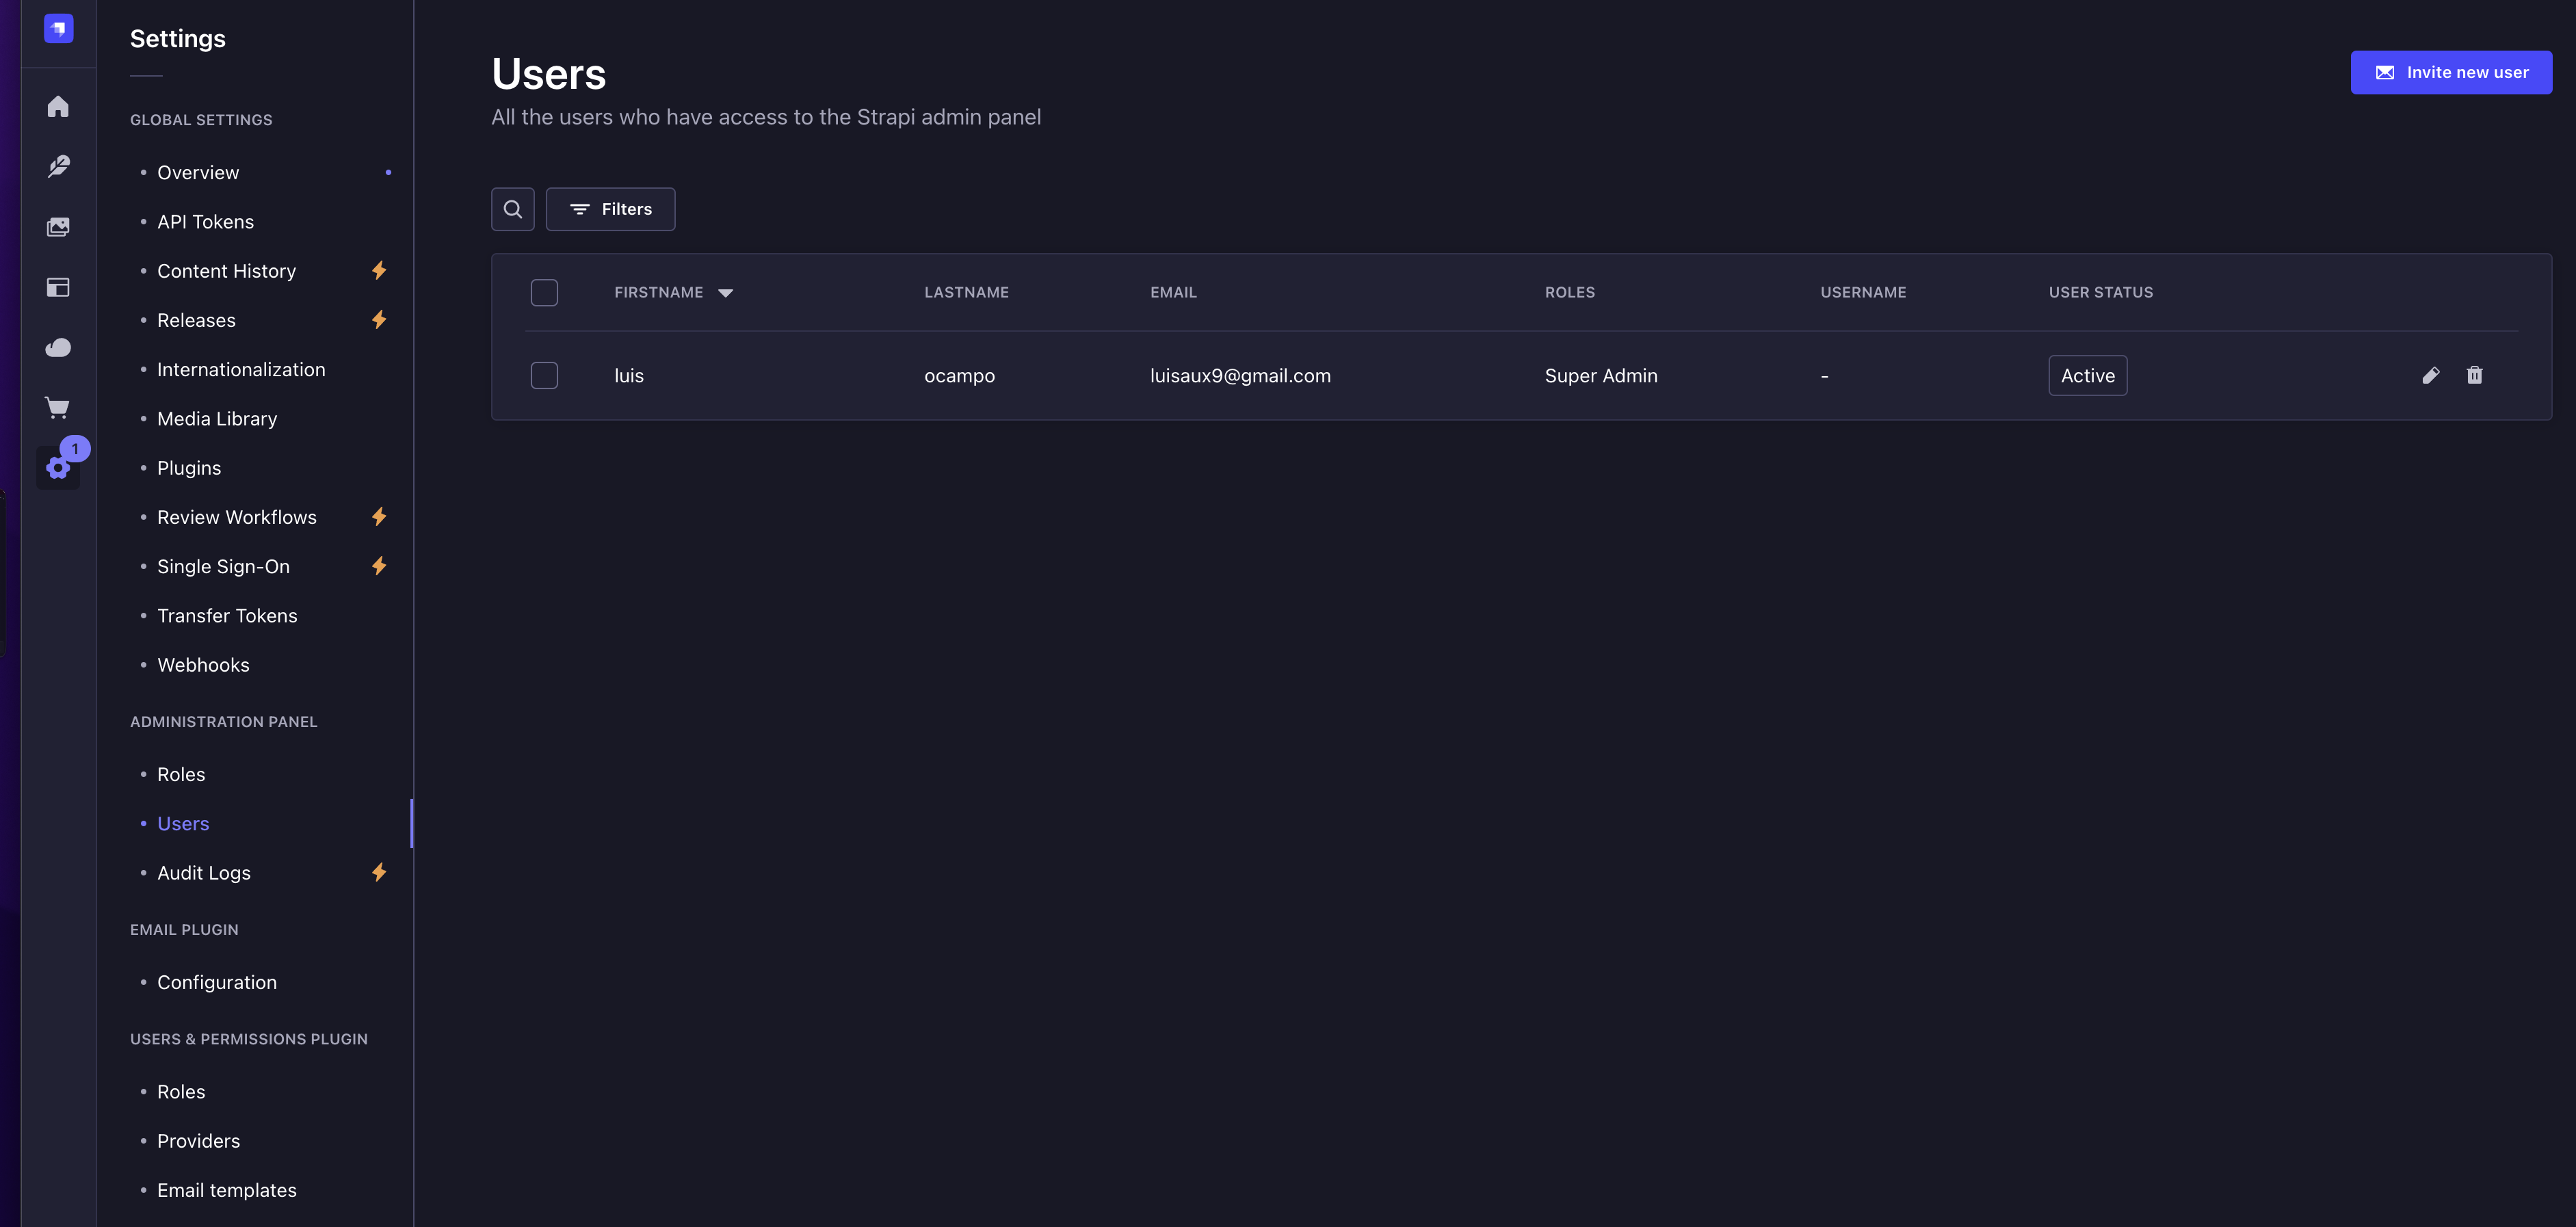Sort by Firstname using the caret arrow
The width and height of the screenshot is (2576, 1227).
tap(726, 293)
